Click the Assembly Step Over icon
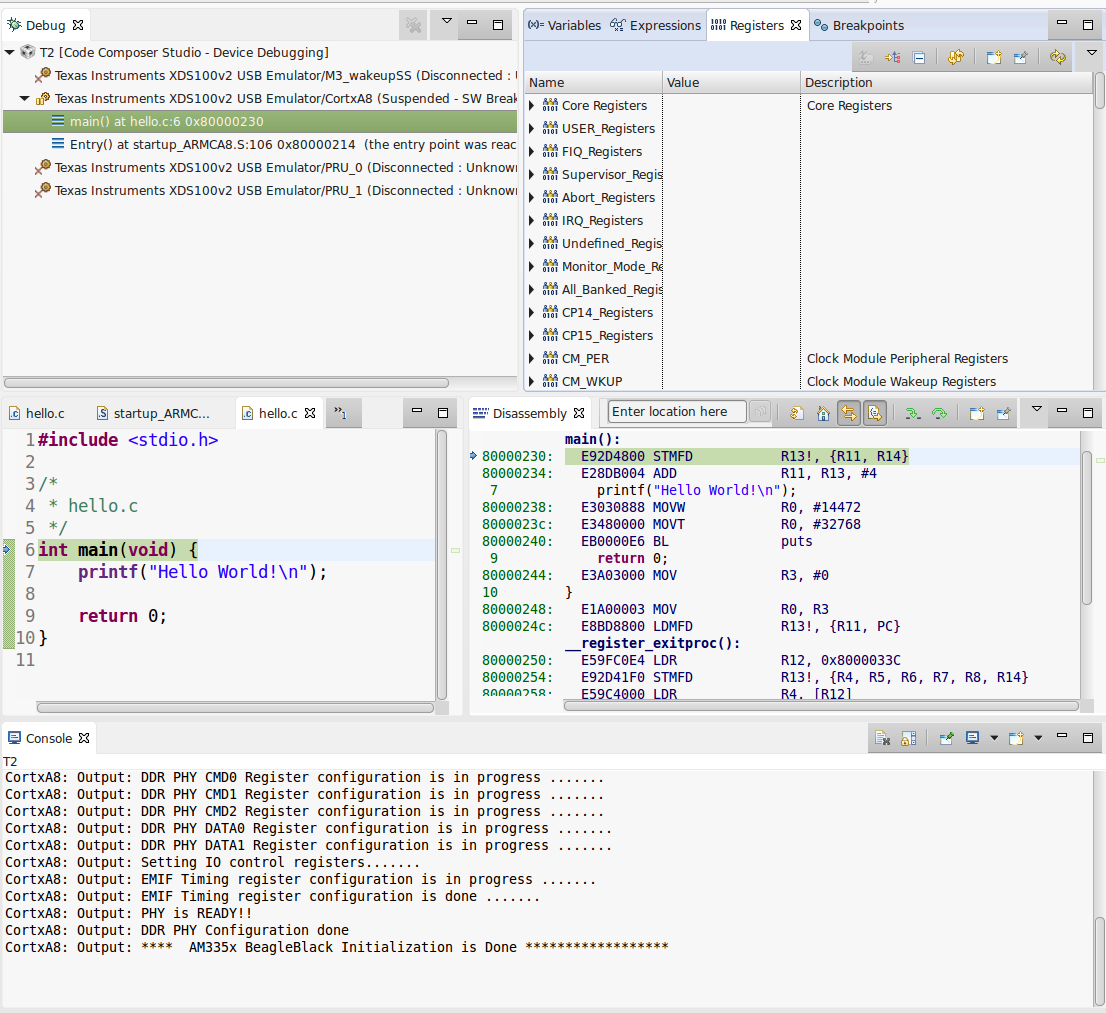1106x1013 pixels. click(938, 412)
